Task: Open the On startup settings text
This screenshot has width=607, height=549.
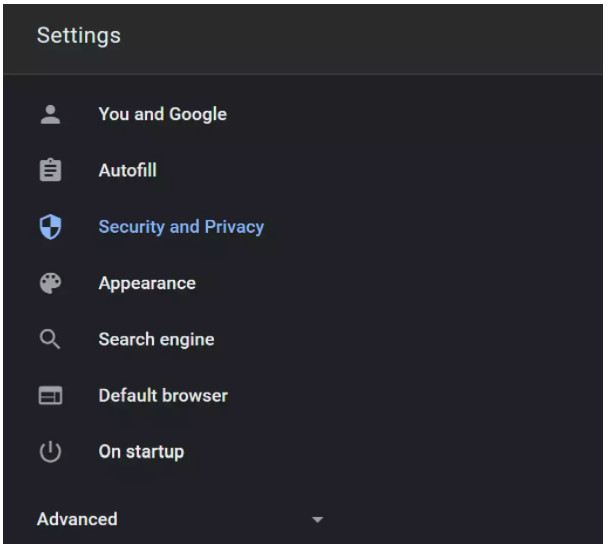Action: tap(141, 452)
